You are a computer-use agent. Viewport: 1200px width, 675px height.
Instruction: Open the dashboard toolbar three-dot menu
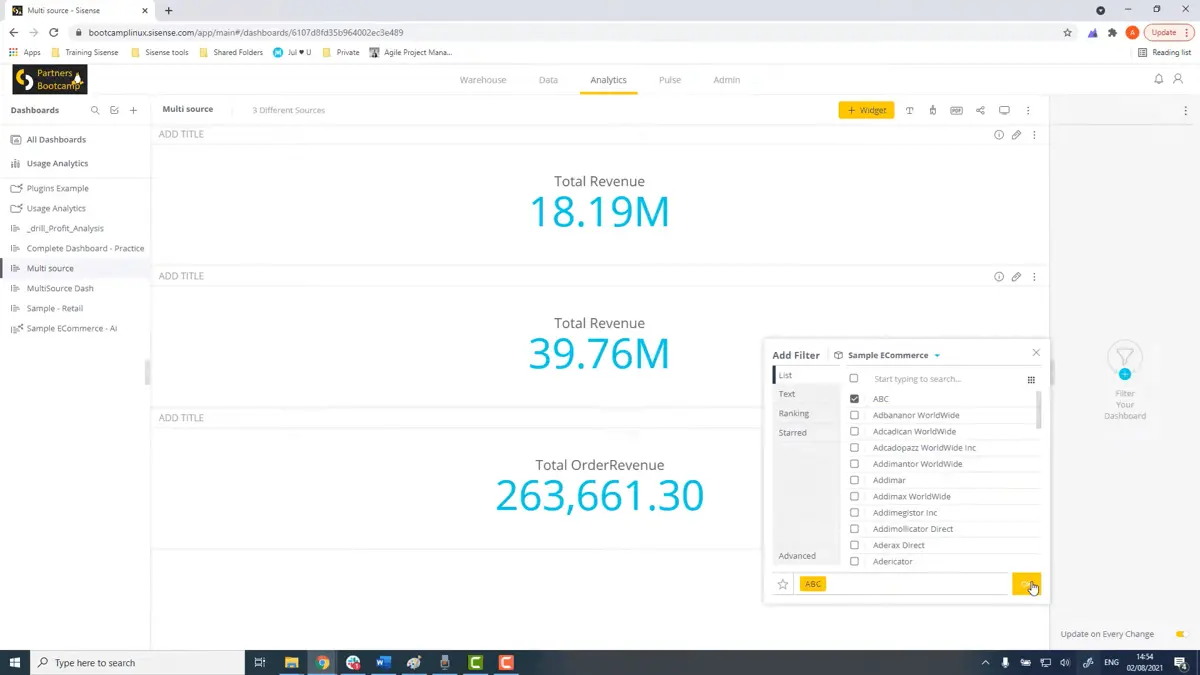point(1028,110)
